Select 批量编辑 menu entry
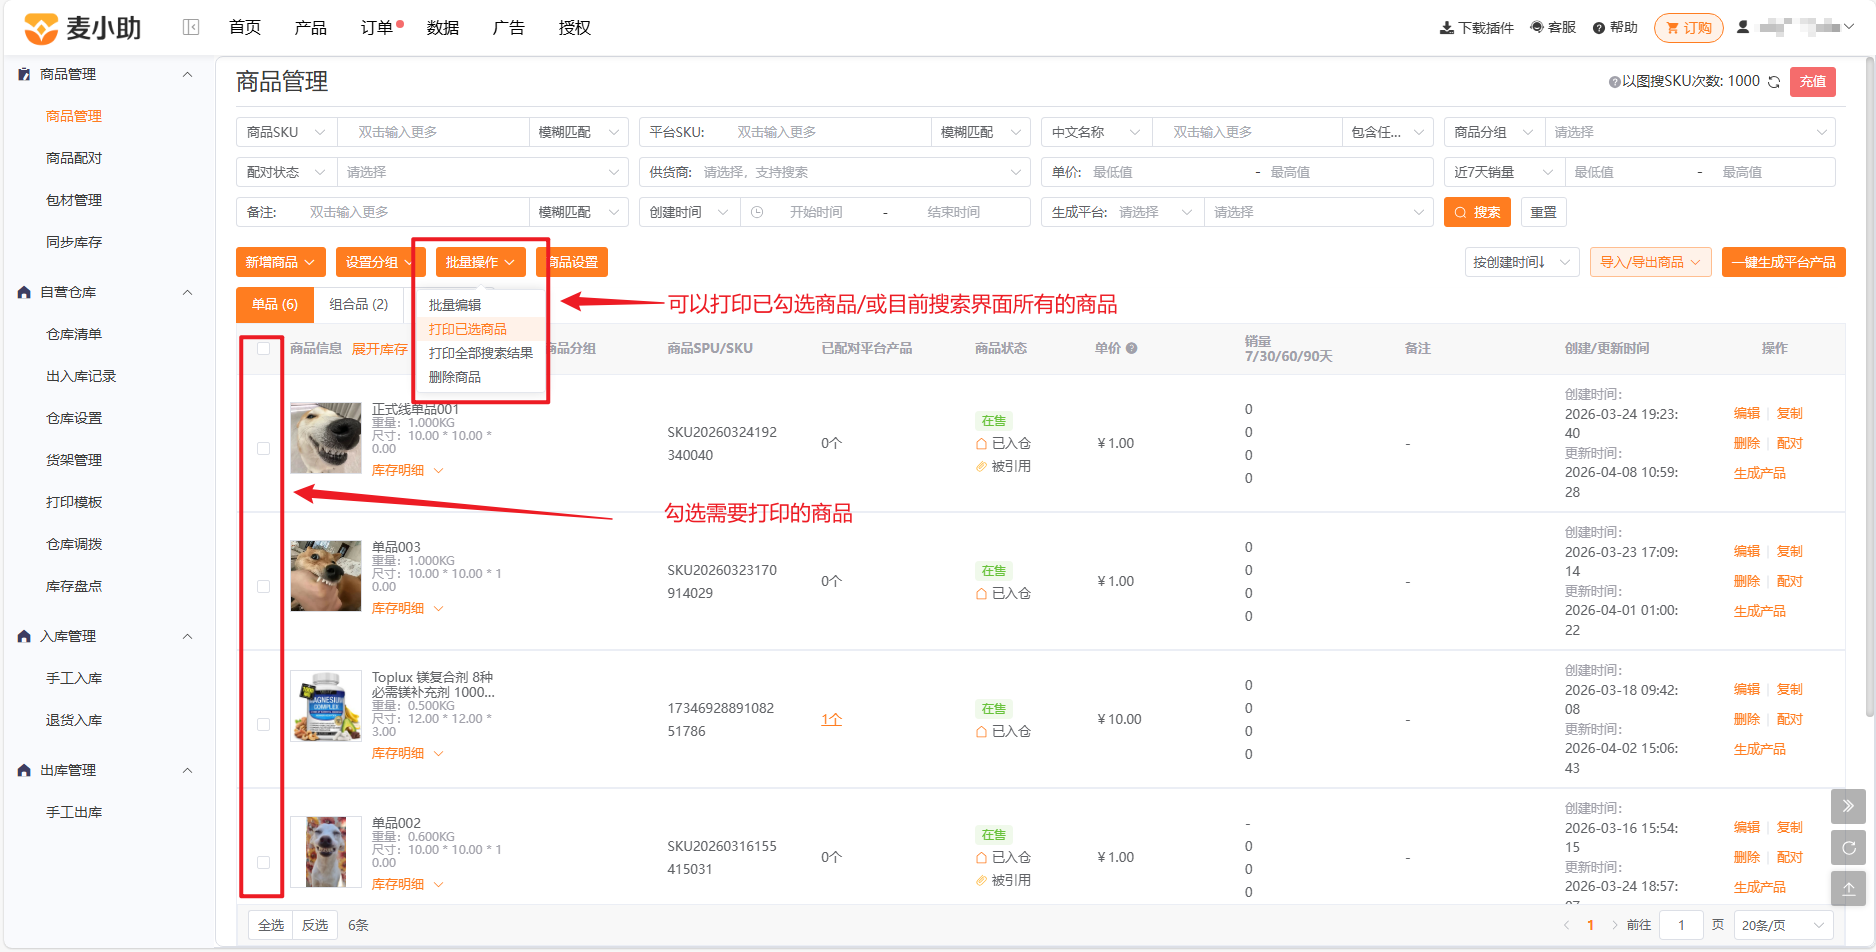Viewport: 1876px width, 952px height. pos(480,305)
